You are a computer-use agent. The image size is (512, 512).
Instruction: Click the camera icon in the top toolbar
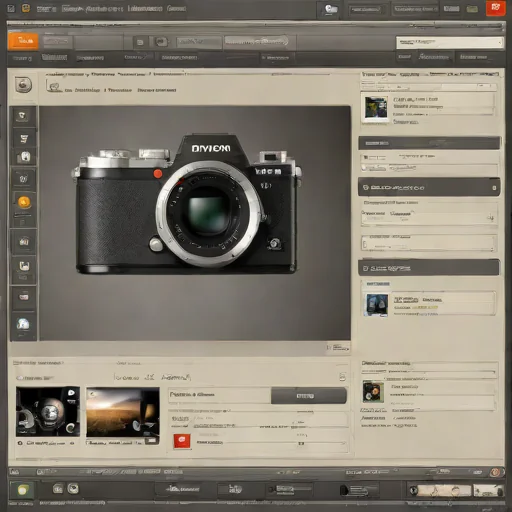tap(161, 42)
